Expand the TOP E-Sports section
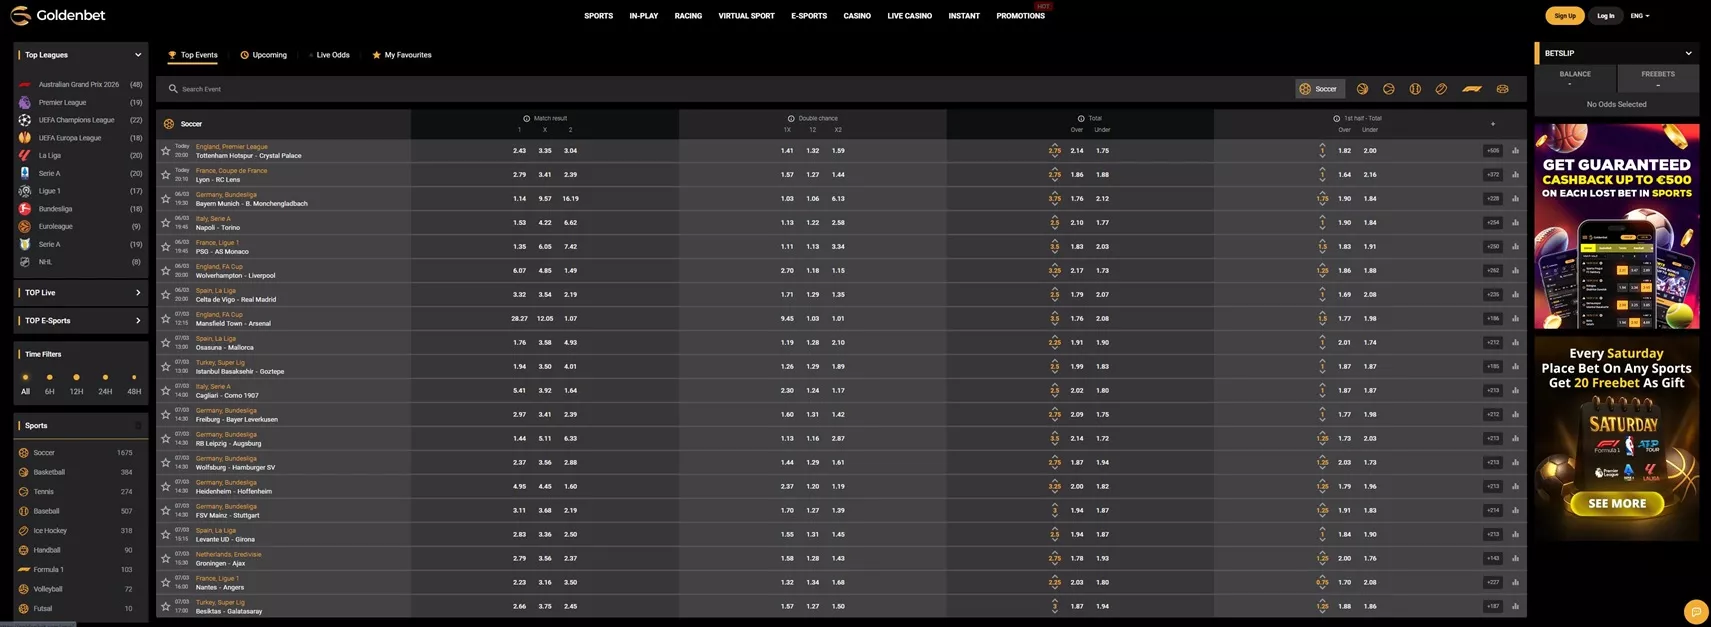 click(80, 321)
